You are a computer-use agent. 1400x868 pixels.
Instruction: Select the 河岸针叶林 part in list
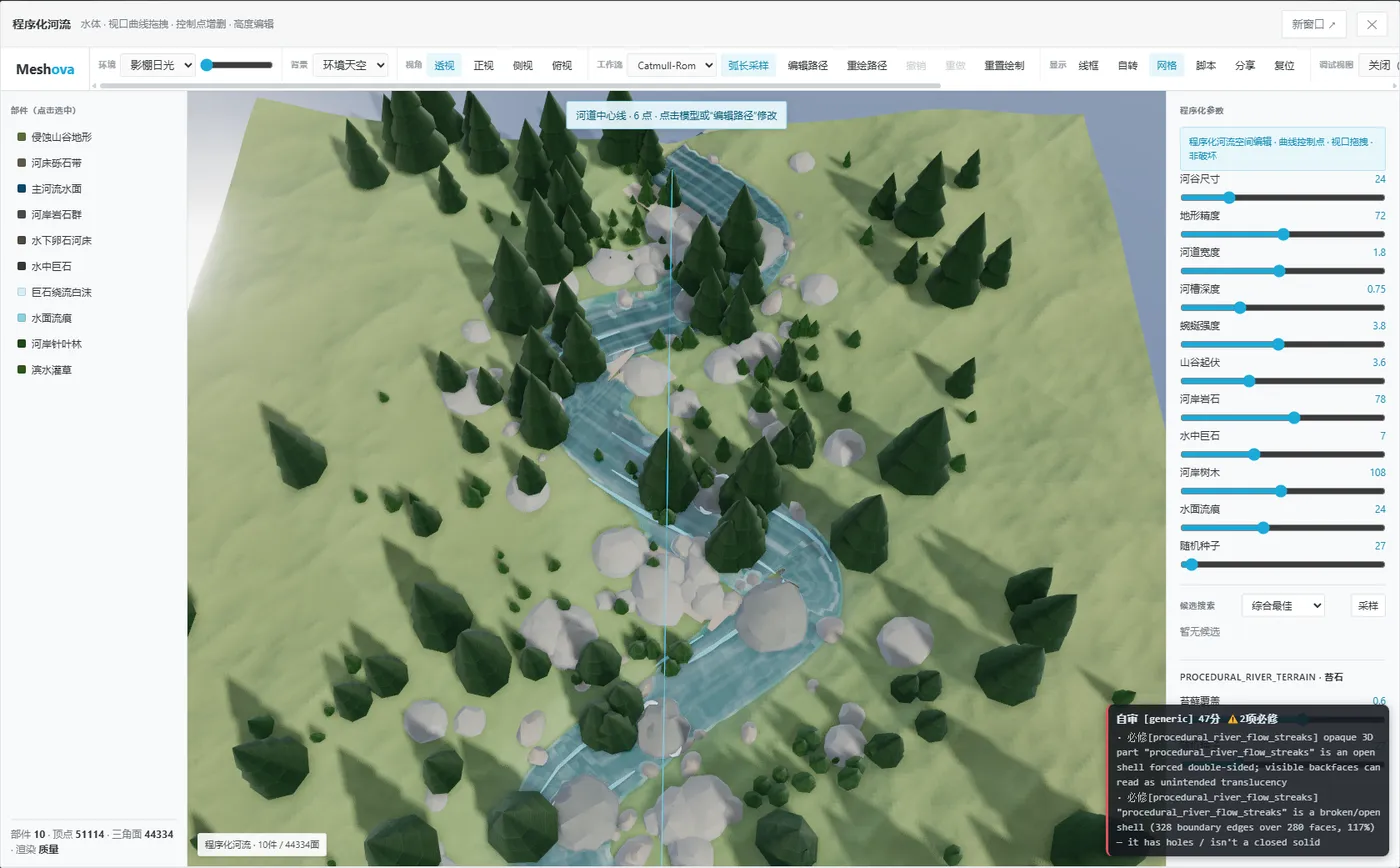pos(56,344)
